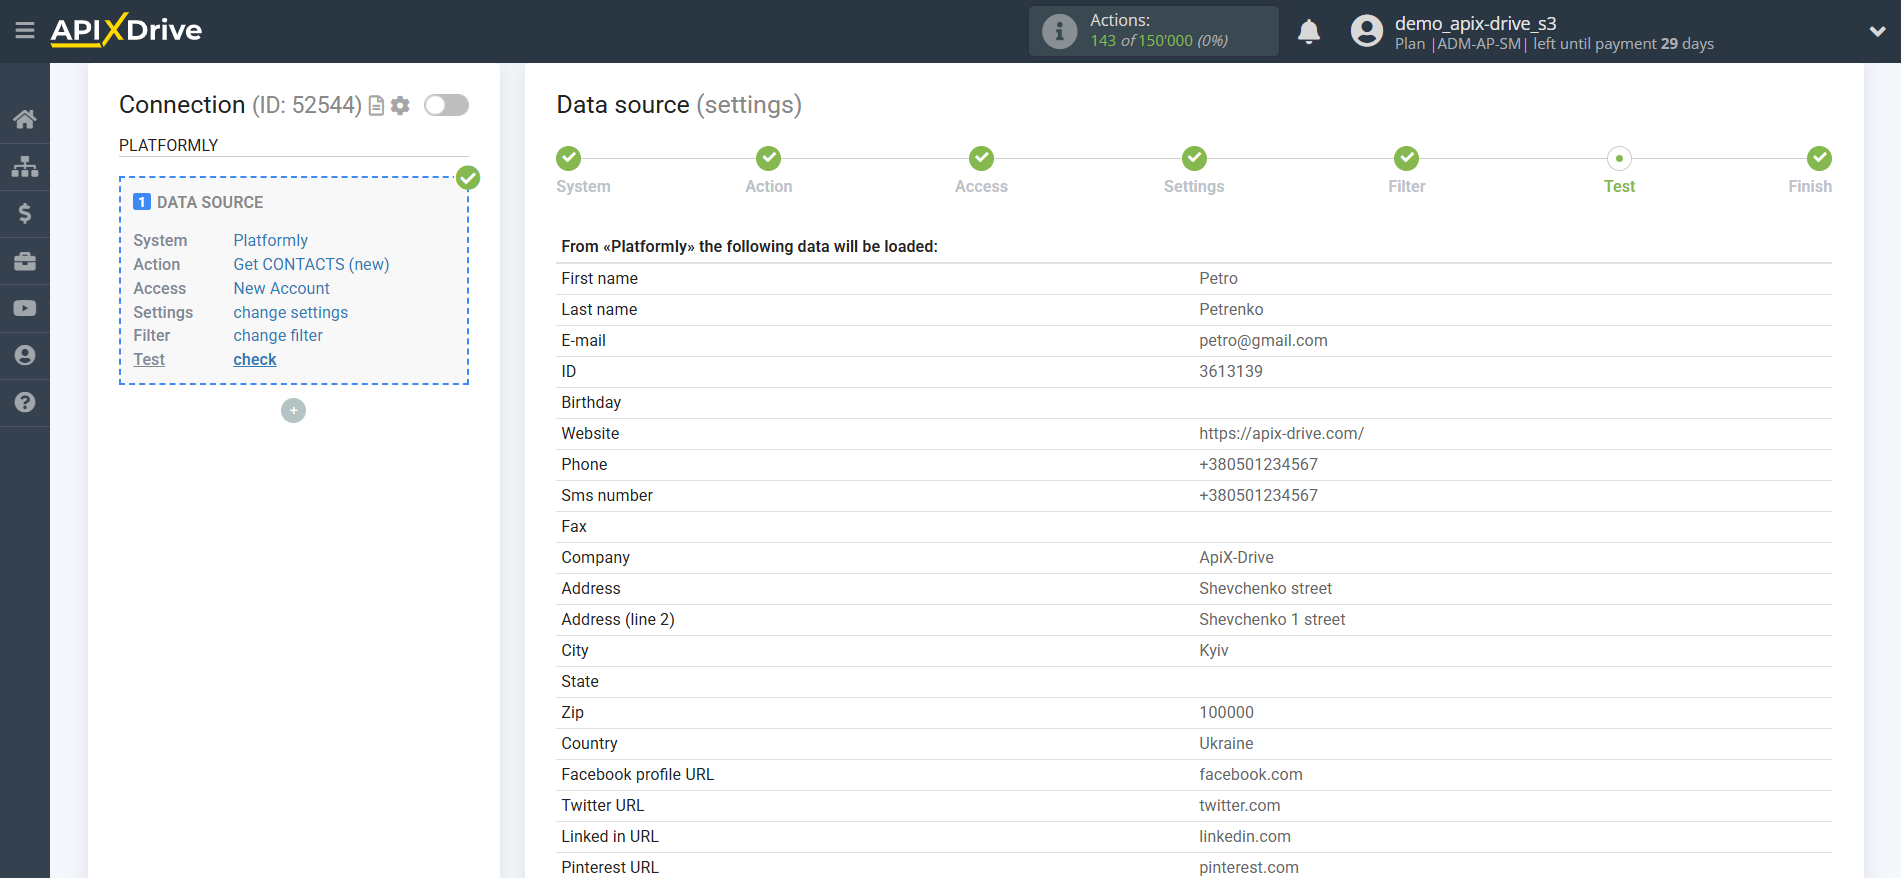
Task: Click the actions counter 143 of 150'000
Action: coord(1158,41)
